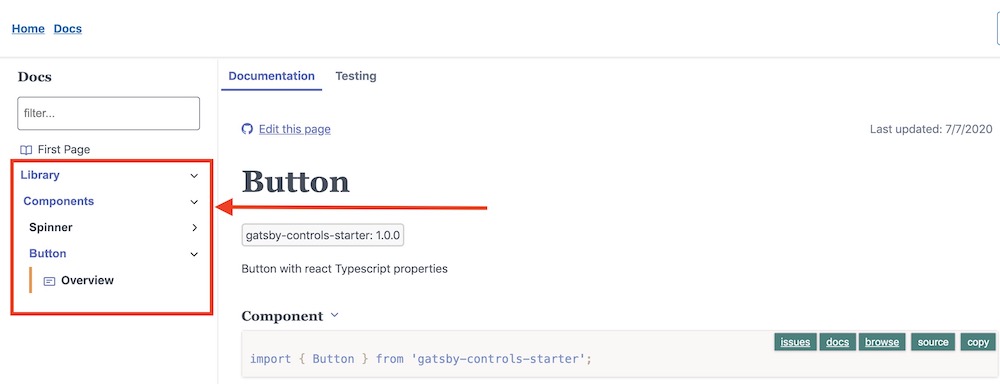Select the Documentation tab
This screenshot has height=384, width=1000.
(272, 76)
